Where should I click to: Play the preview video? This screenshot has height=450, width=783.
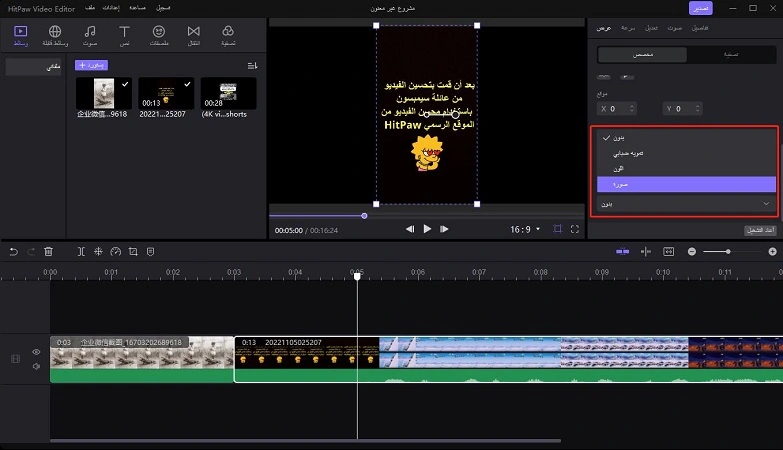click(427, 229)
